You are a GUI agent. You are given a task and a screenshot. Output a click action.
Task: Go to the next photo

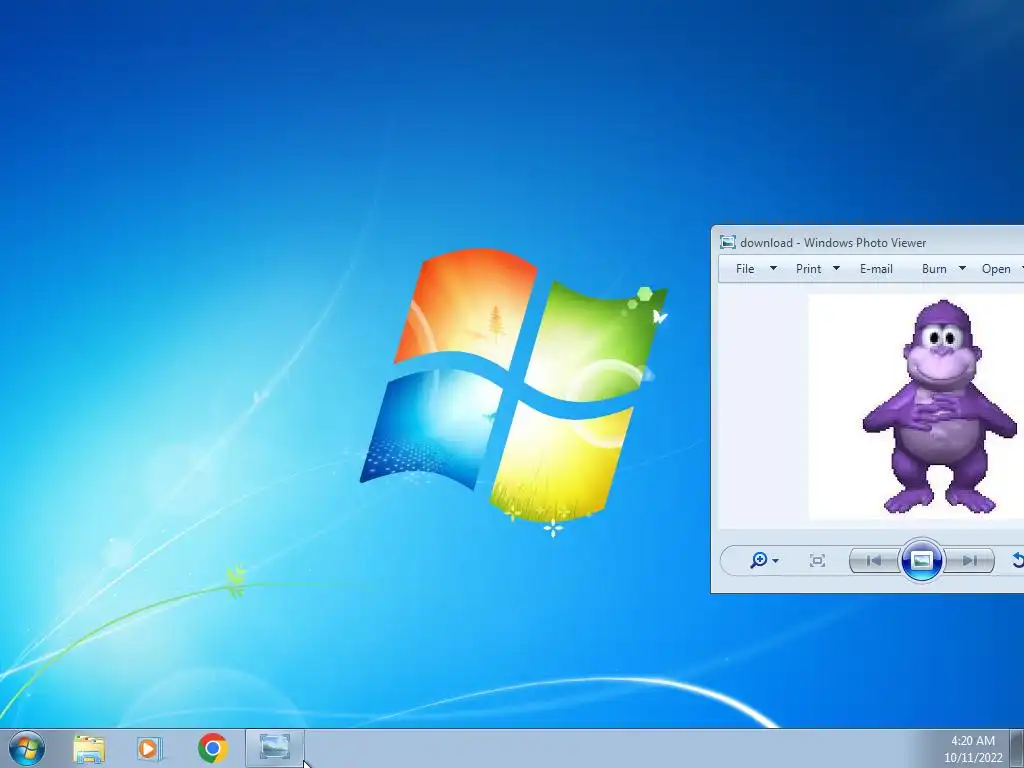click(x=970, y=560)
